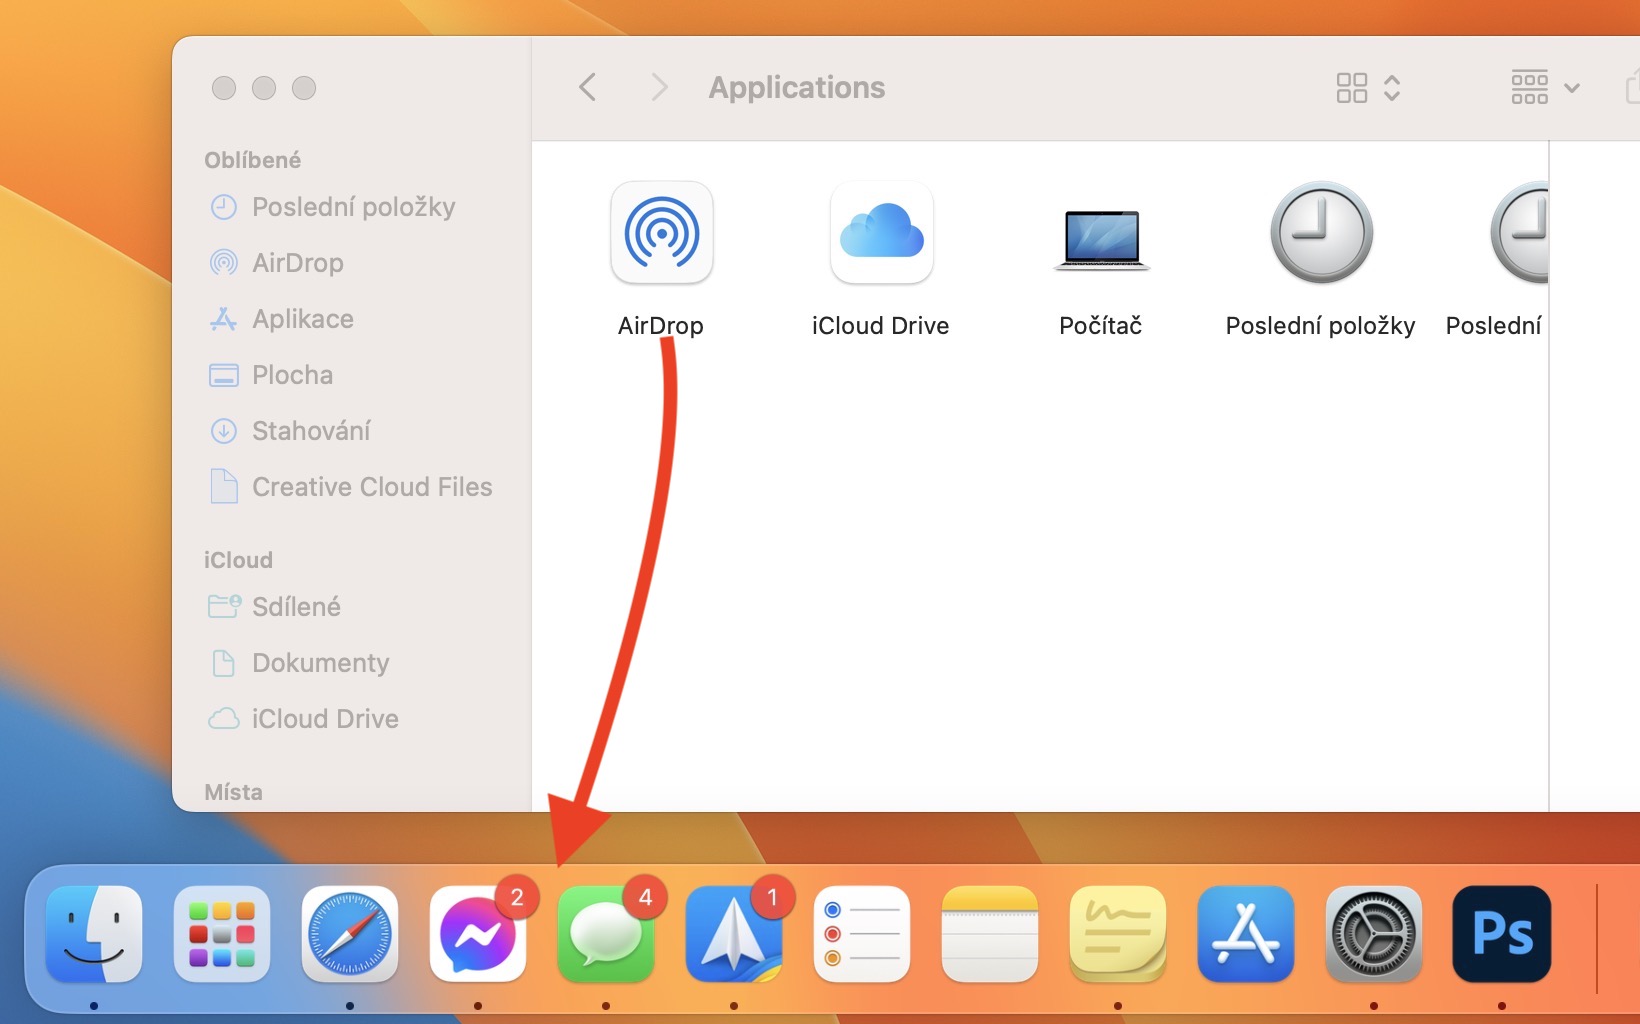Viewport: 1640px width, 1024px height.
Task: Open the icon view switcher dropdown
Action: (1368, 88)
